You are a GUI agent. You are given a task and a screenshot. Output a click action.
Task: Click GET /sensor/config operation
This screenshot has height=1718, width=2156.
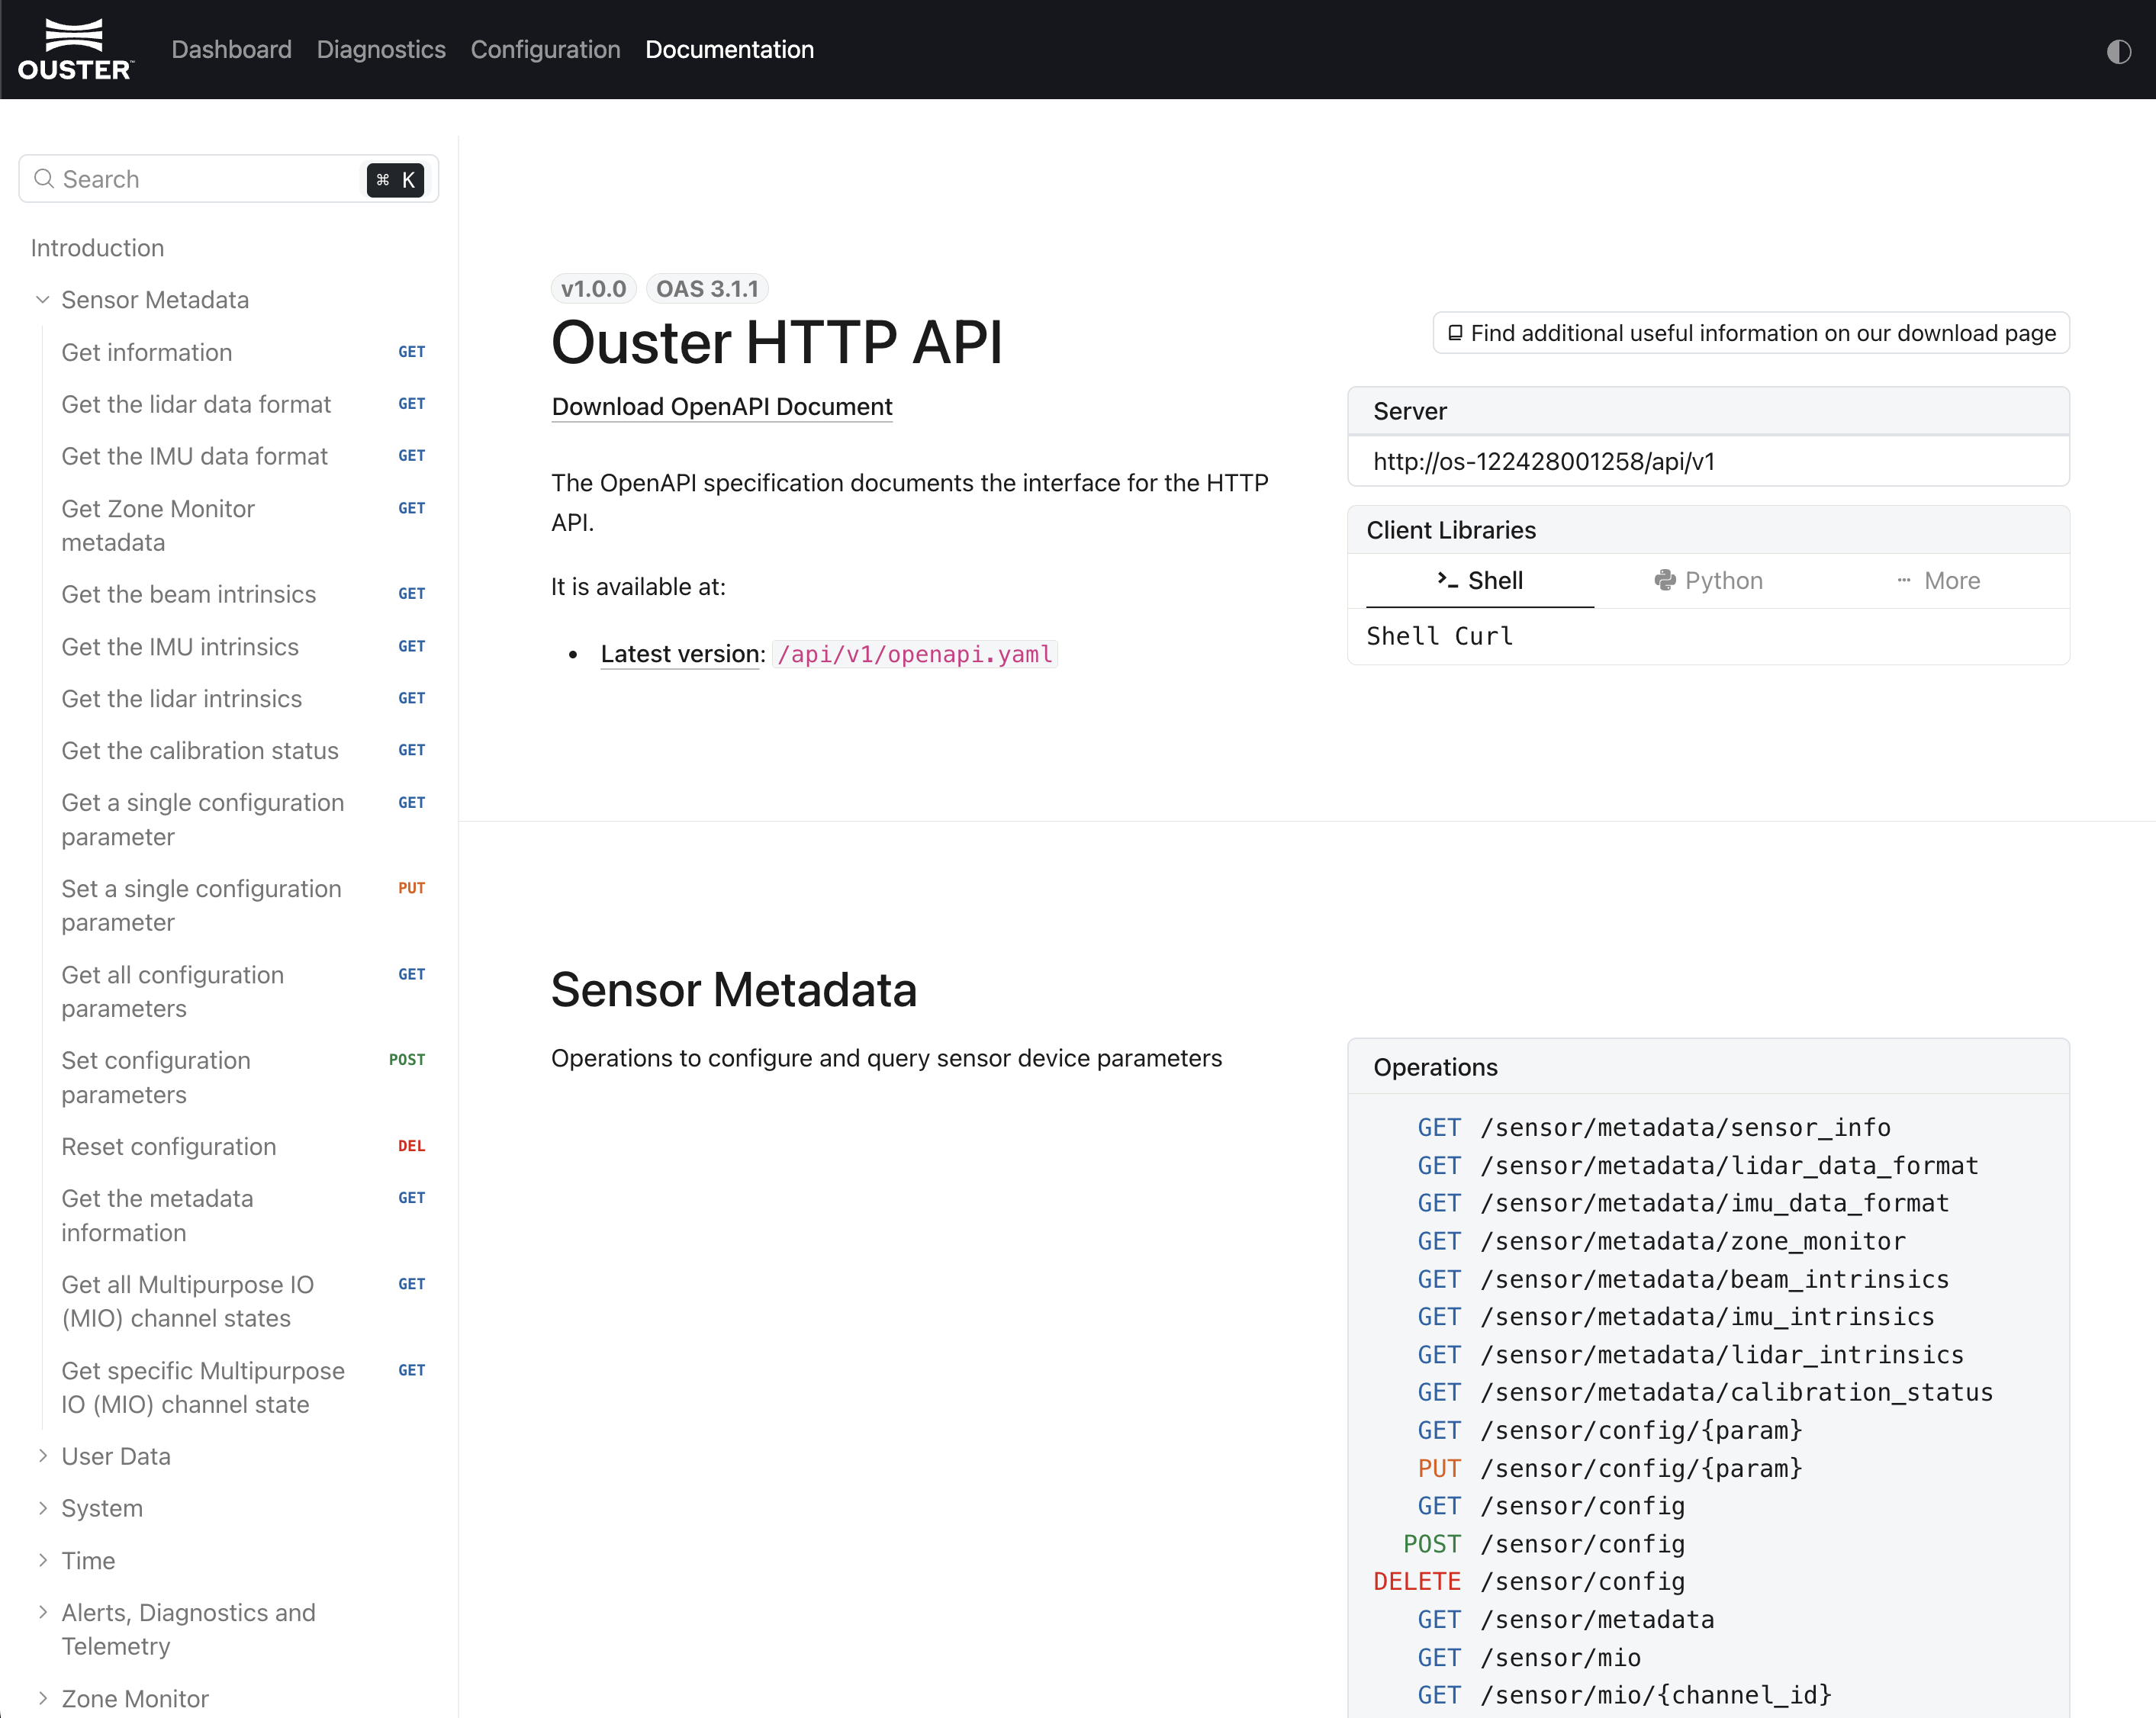1551,1506
